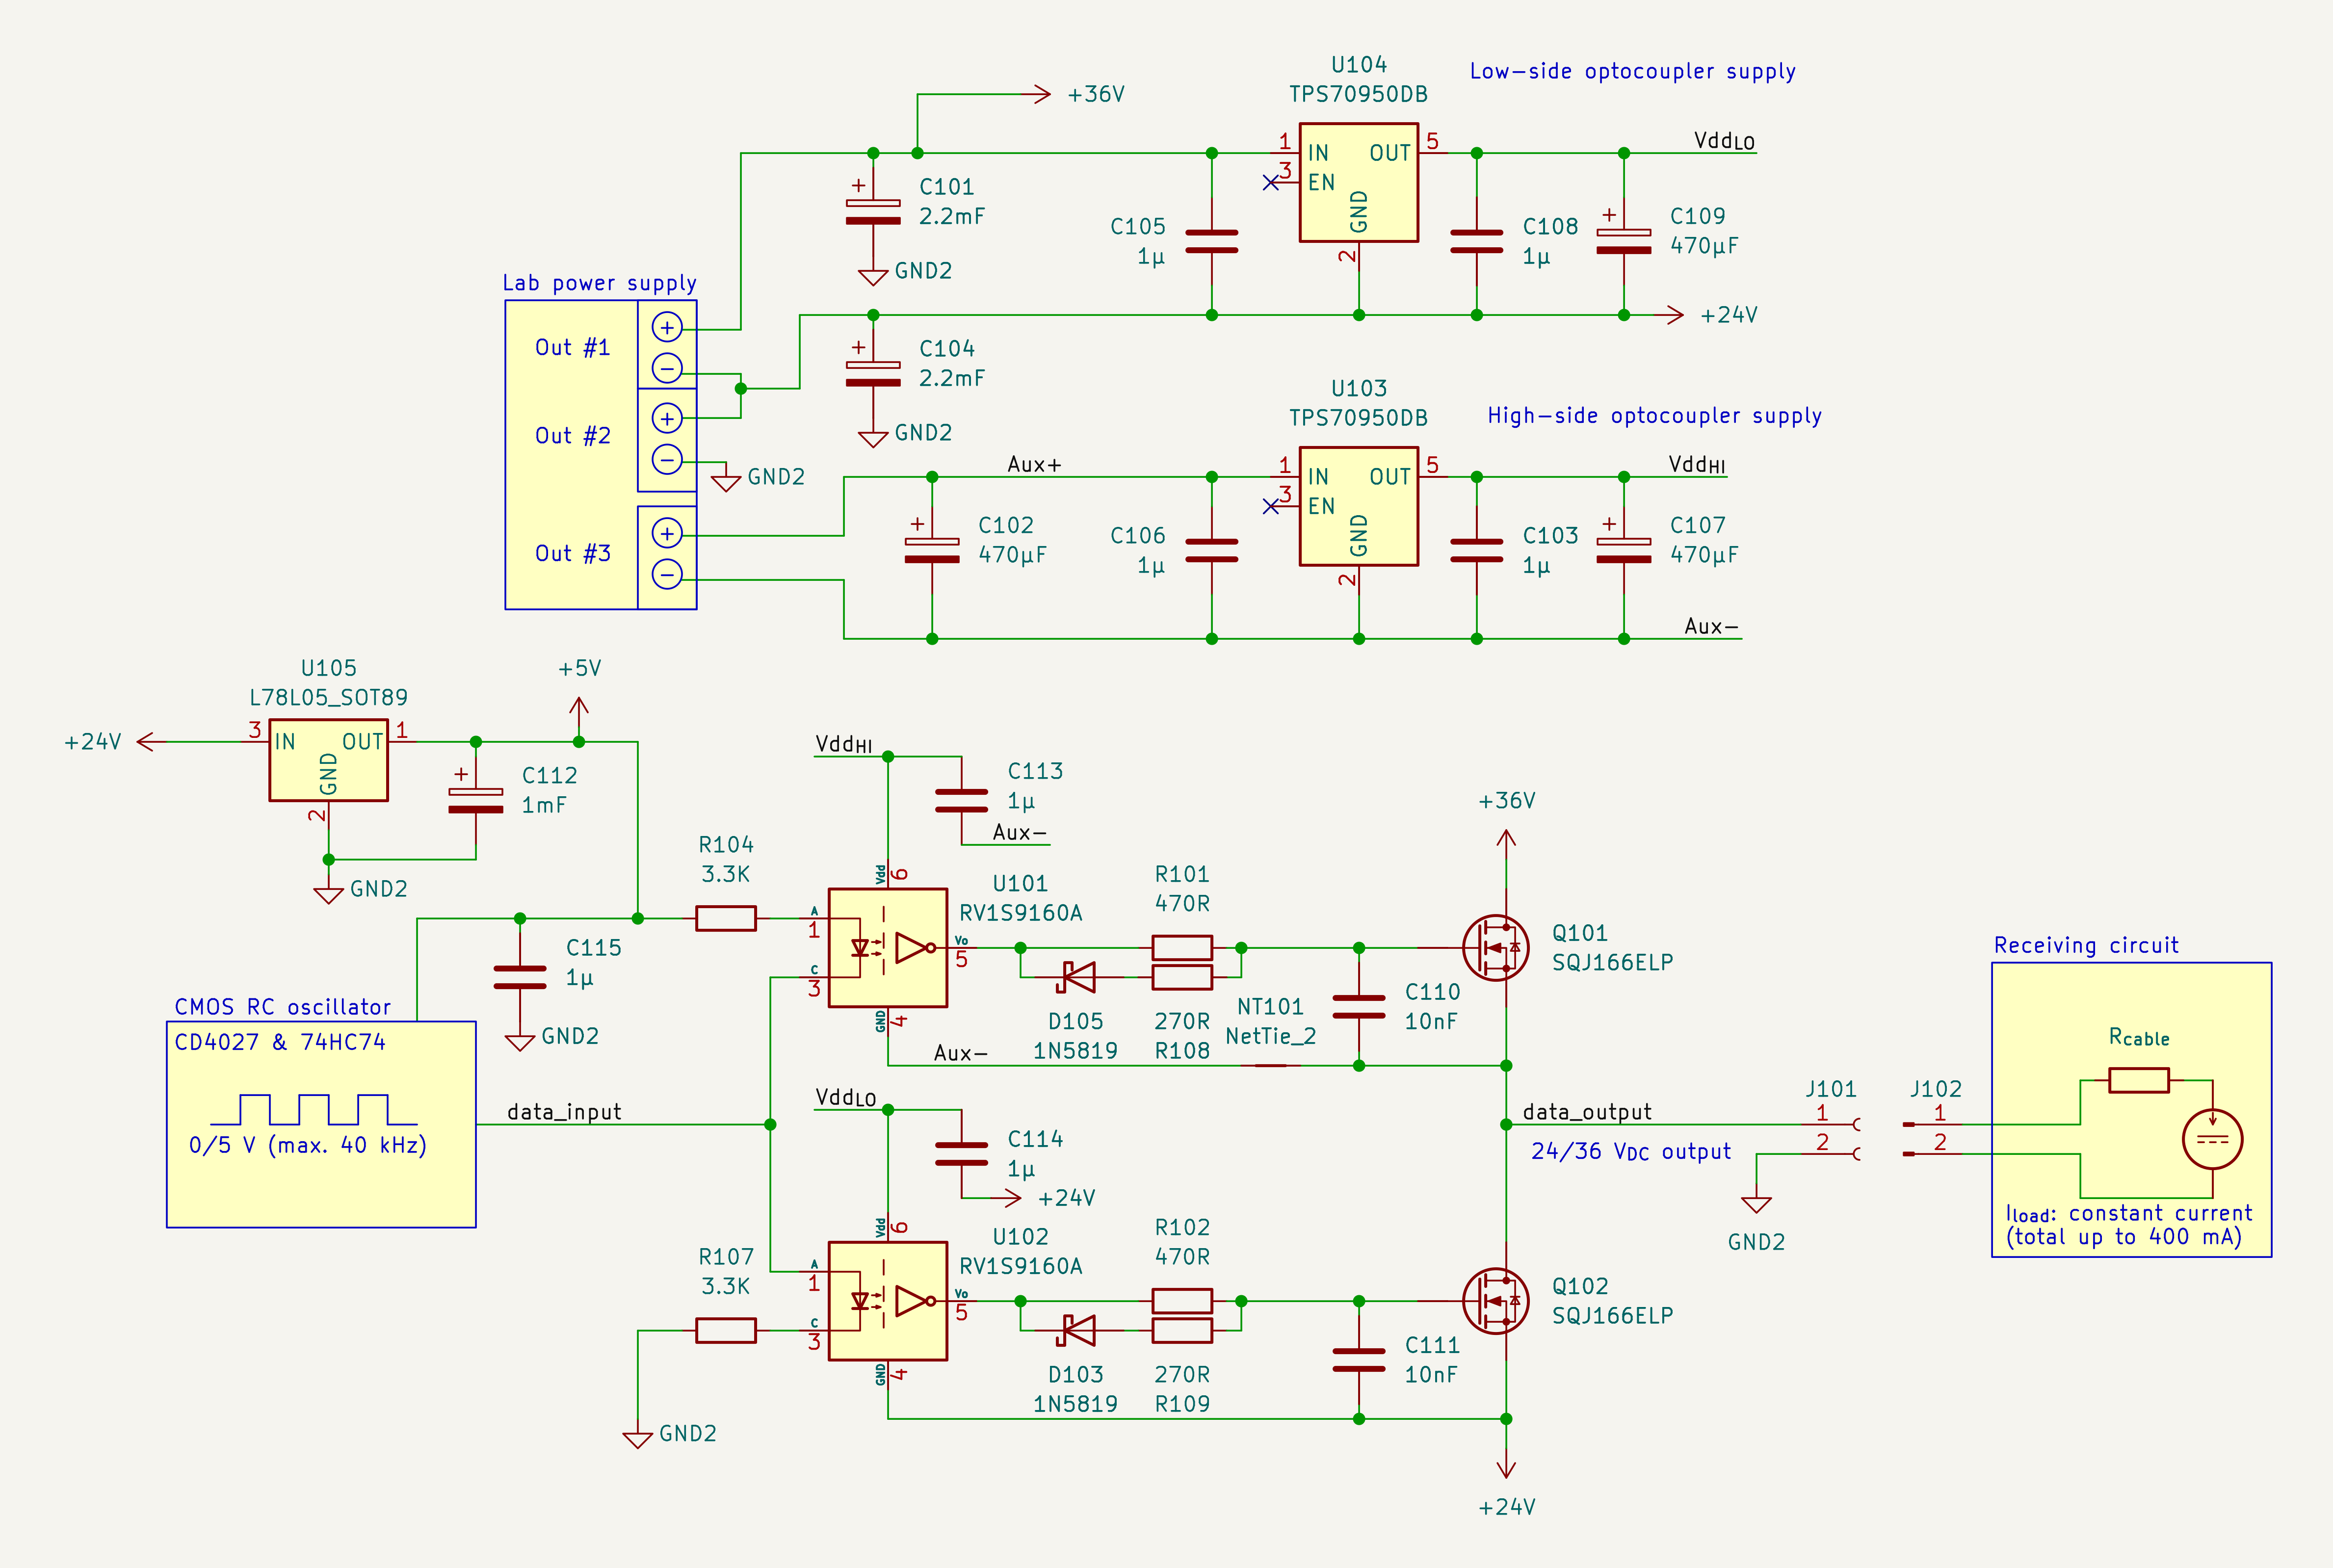Viewport: 2333px width, 1568px height.
Task: Click the U104 regulator symbol
Action: (1358, 182)
